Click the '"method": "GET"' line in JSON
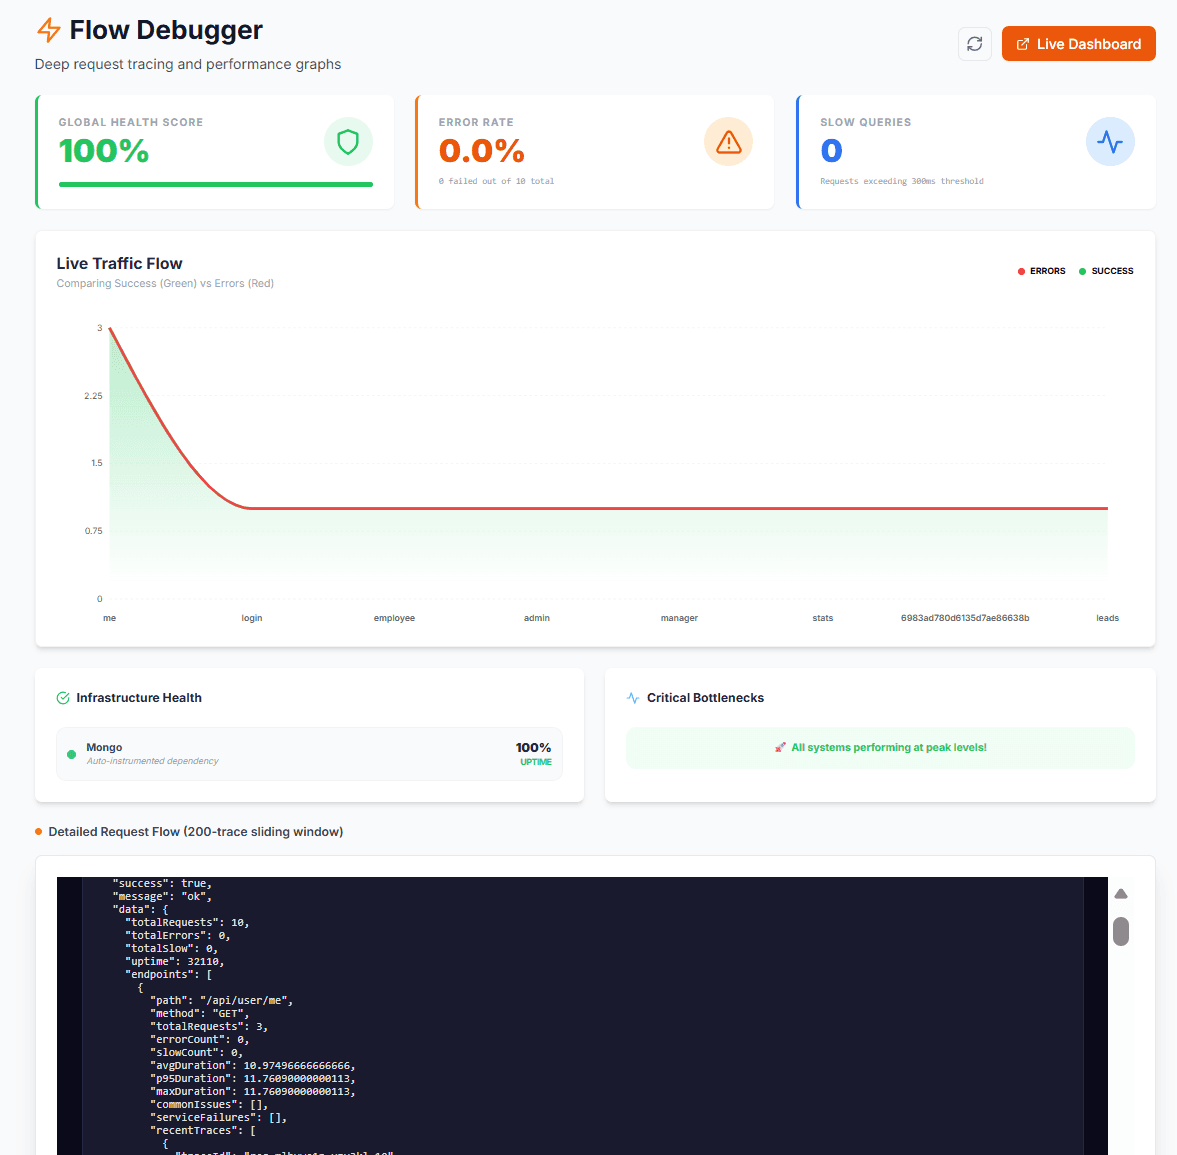Viewport: 1177px width, 1155px height. 200,1014
